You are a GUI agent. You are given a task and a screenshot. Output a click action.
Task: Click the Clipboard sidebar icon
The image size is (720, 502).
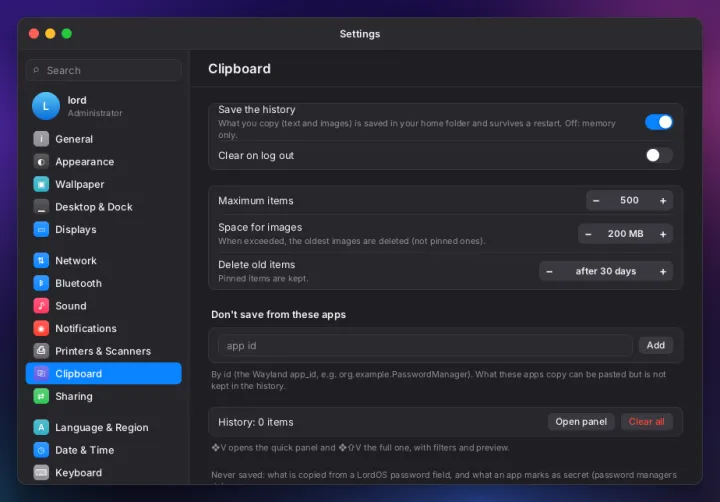click(41, 373)
